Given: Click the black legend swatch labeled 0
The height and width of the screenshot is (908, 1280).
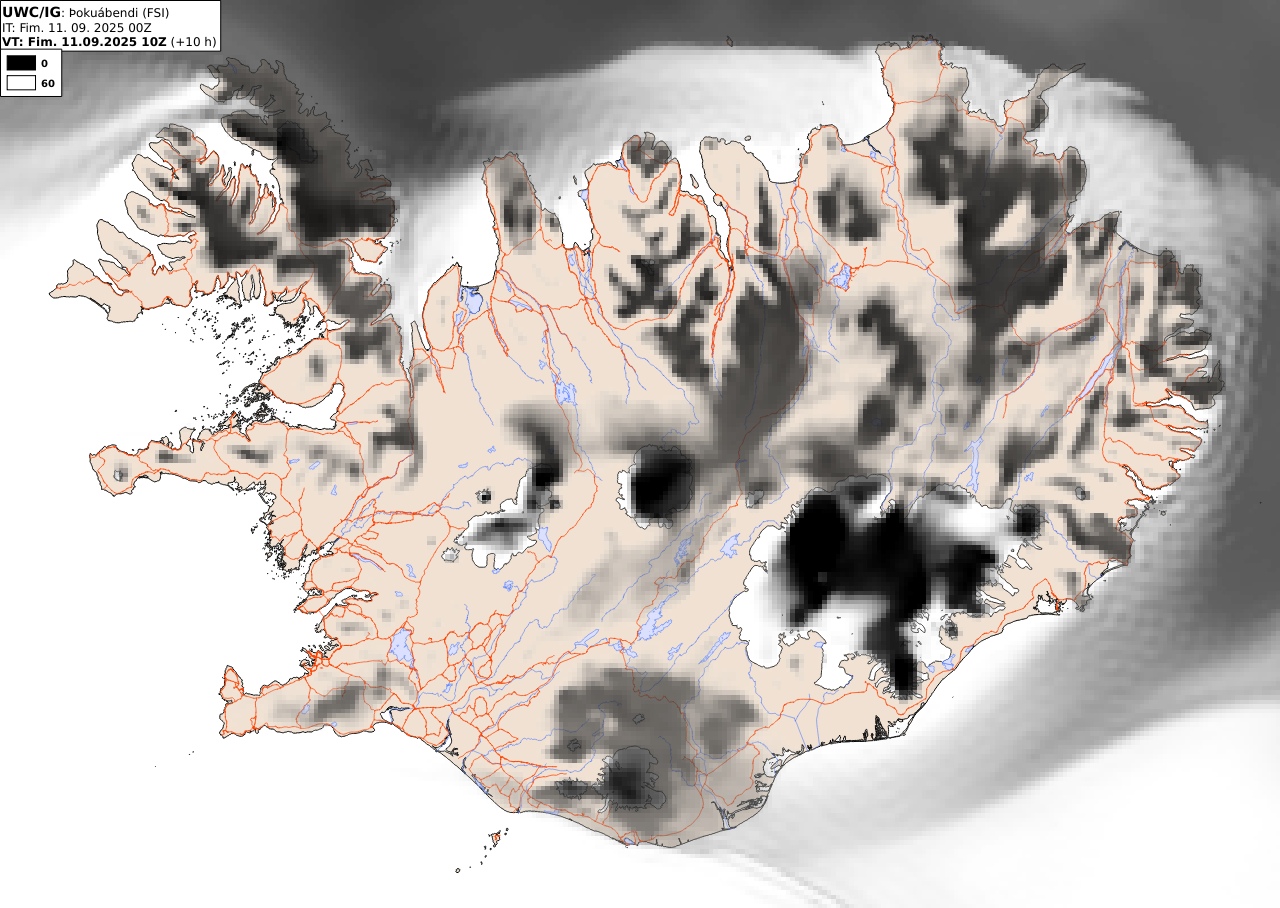Looking at the screenshot, I should tap(21, 63).
